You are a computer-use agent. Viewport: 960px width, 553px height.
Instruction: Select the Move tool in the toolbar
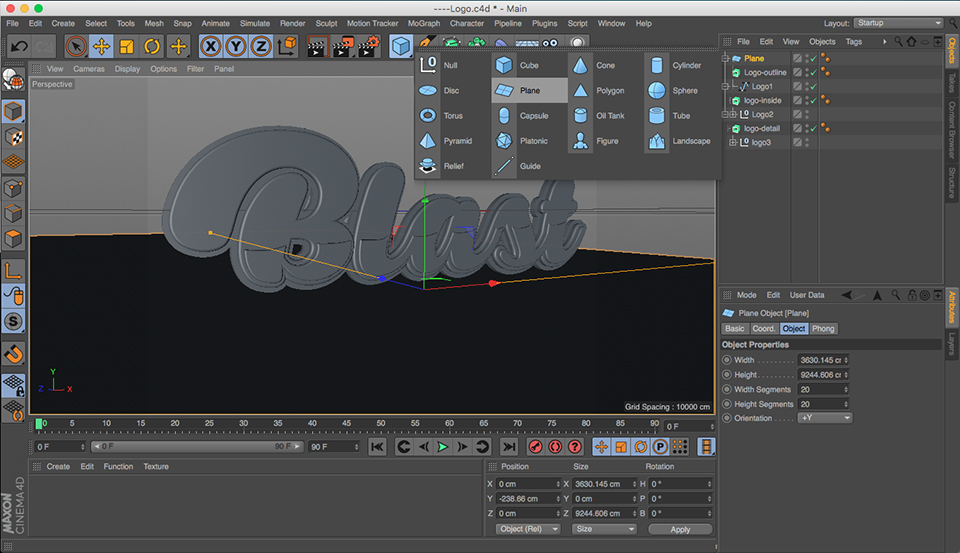point(101,46)
